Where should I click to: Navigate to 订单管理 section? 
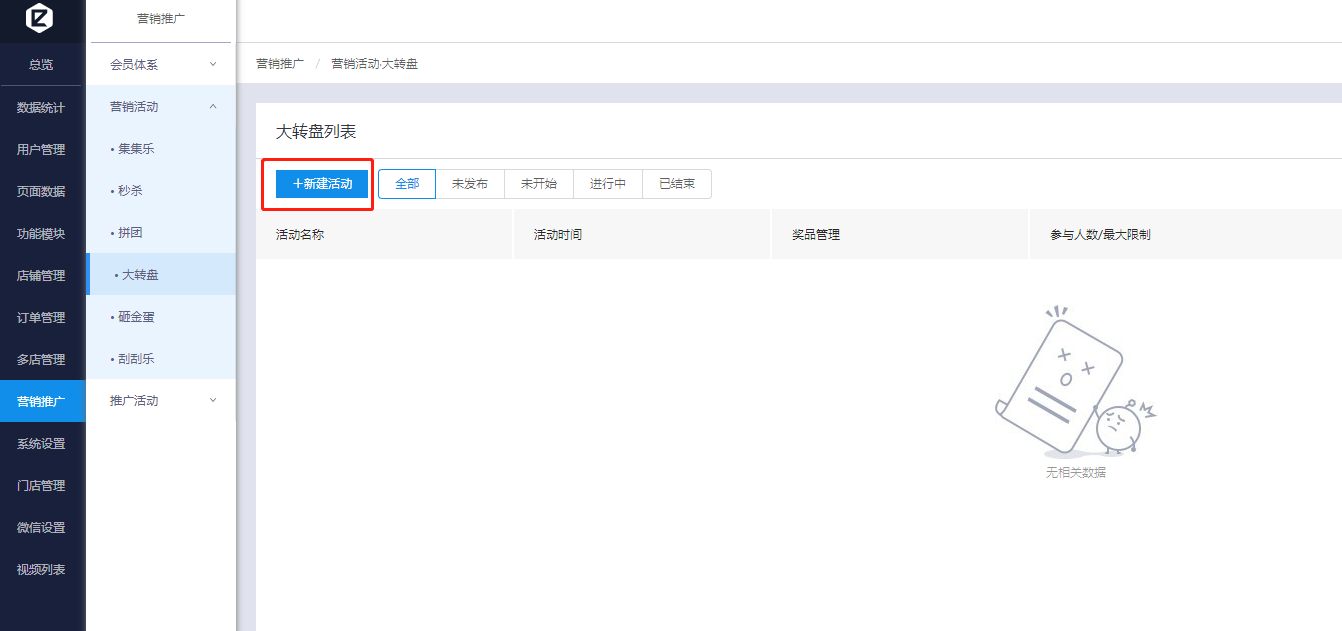click(41, 318)
